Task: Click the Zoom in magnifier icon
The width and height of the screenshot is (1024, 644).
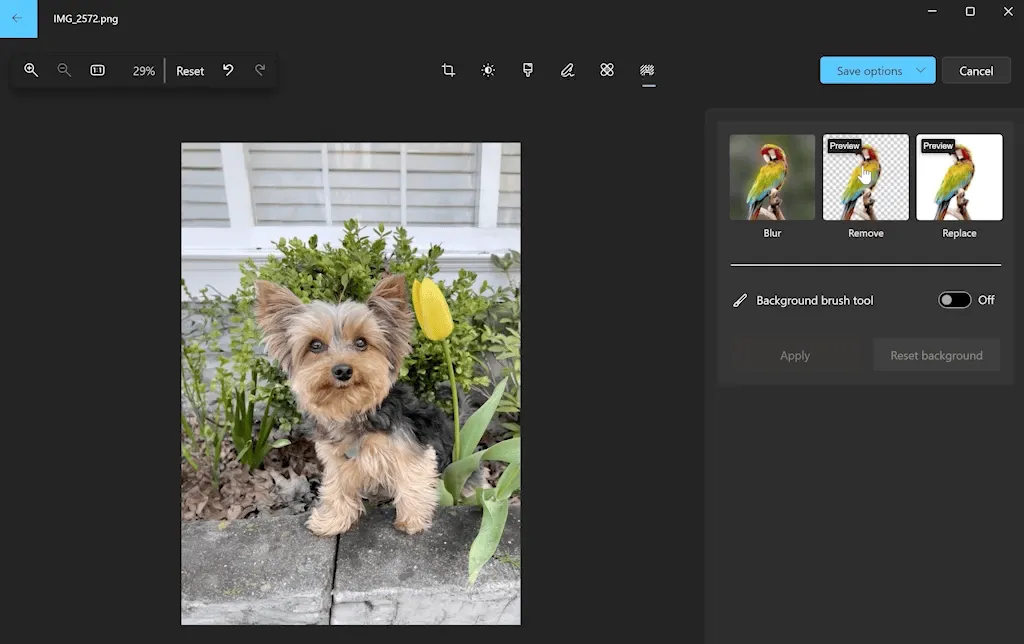Action: [31, 70]
